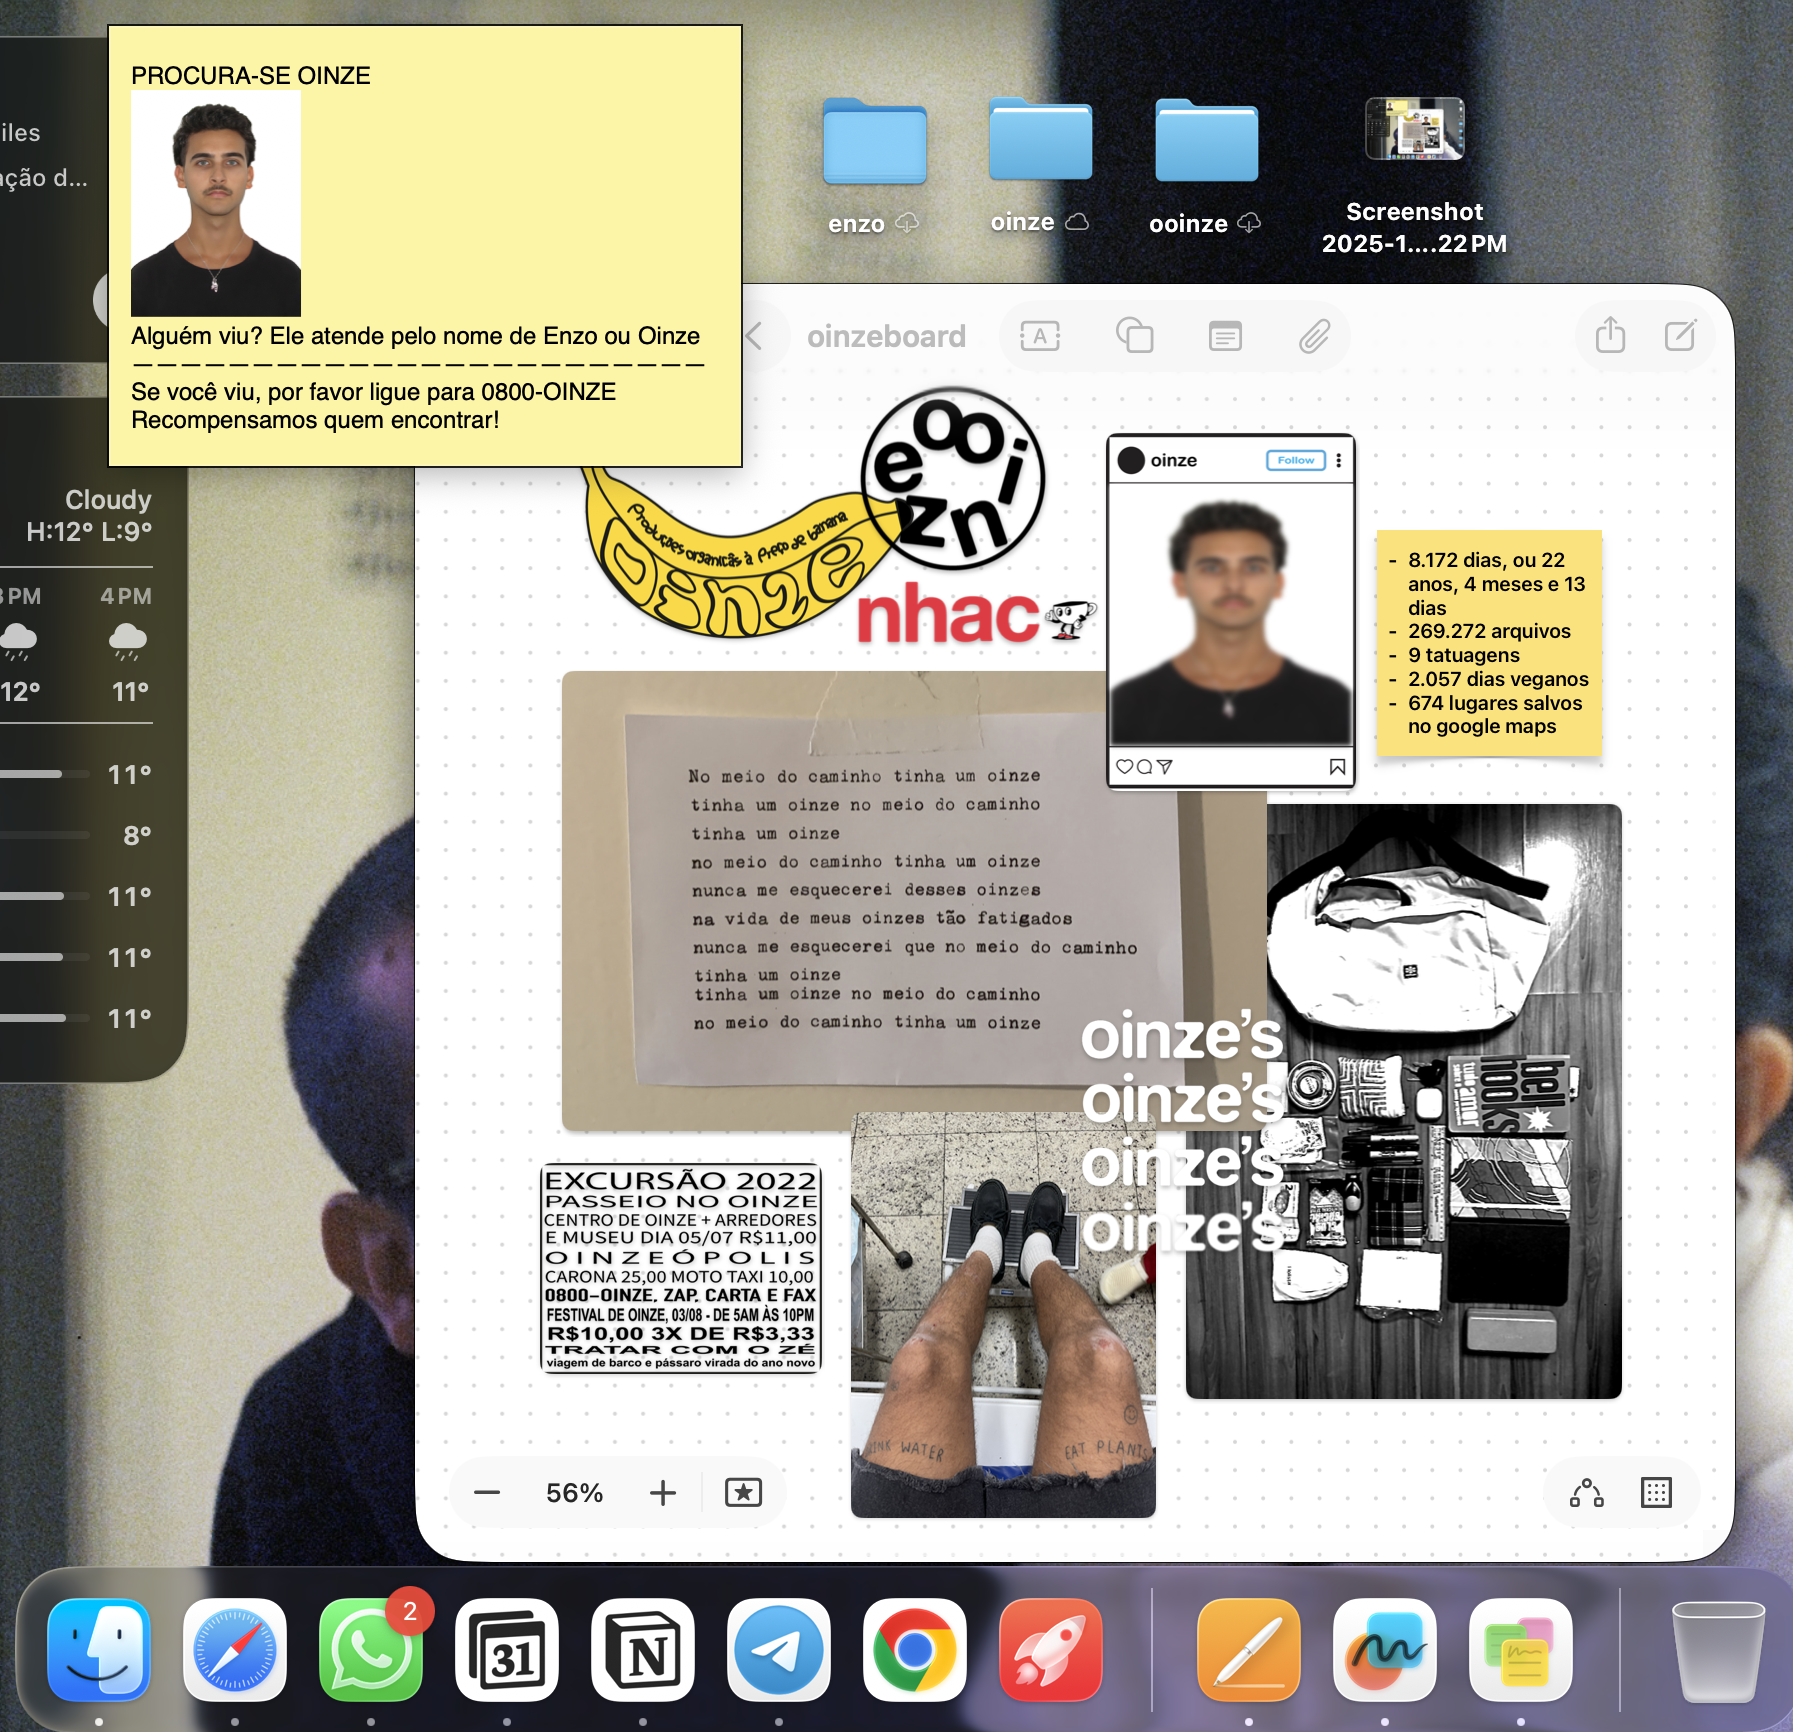Image resolution: width=1793 pixels, height=1732 pixels.
Task: Open the Pages app in the dock
Action: (x=1249, y=1649)
